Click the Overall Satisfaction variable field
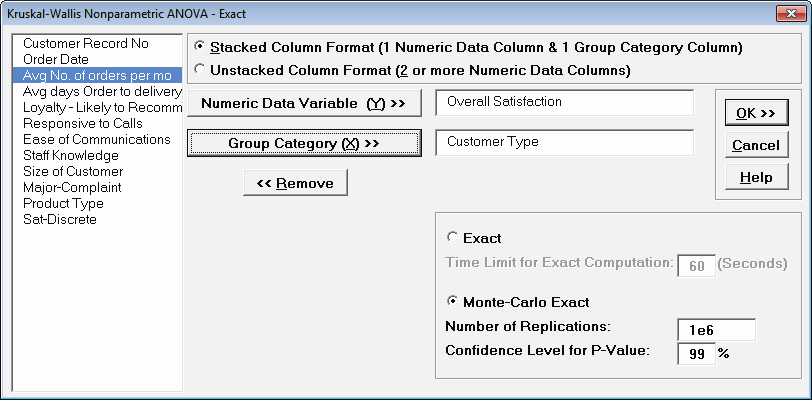 click(564, 102)
